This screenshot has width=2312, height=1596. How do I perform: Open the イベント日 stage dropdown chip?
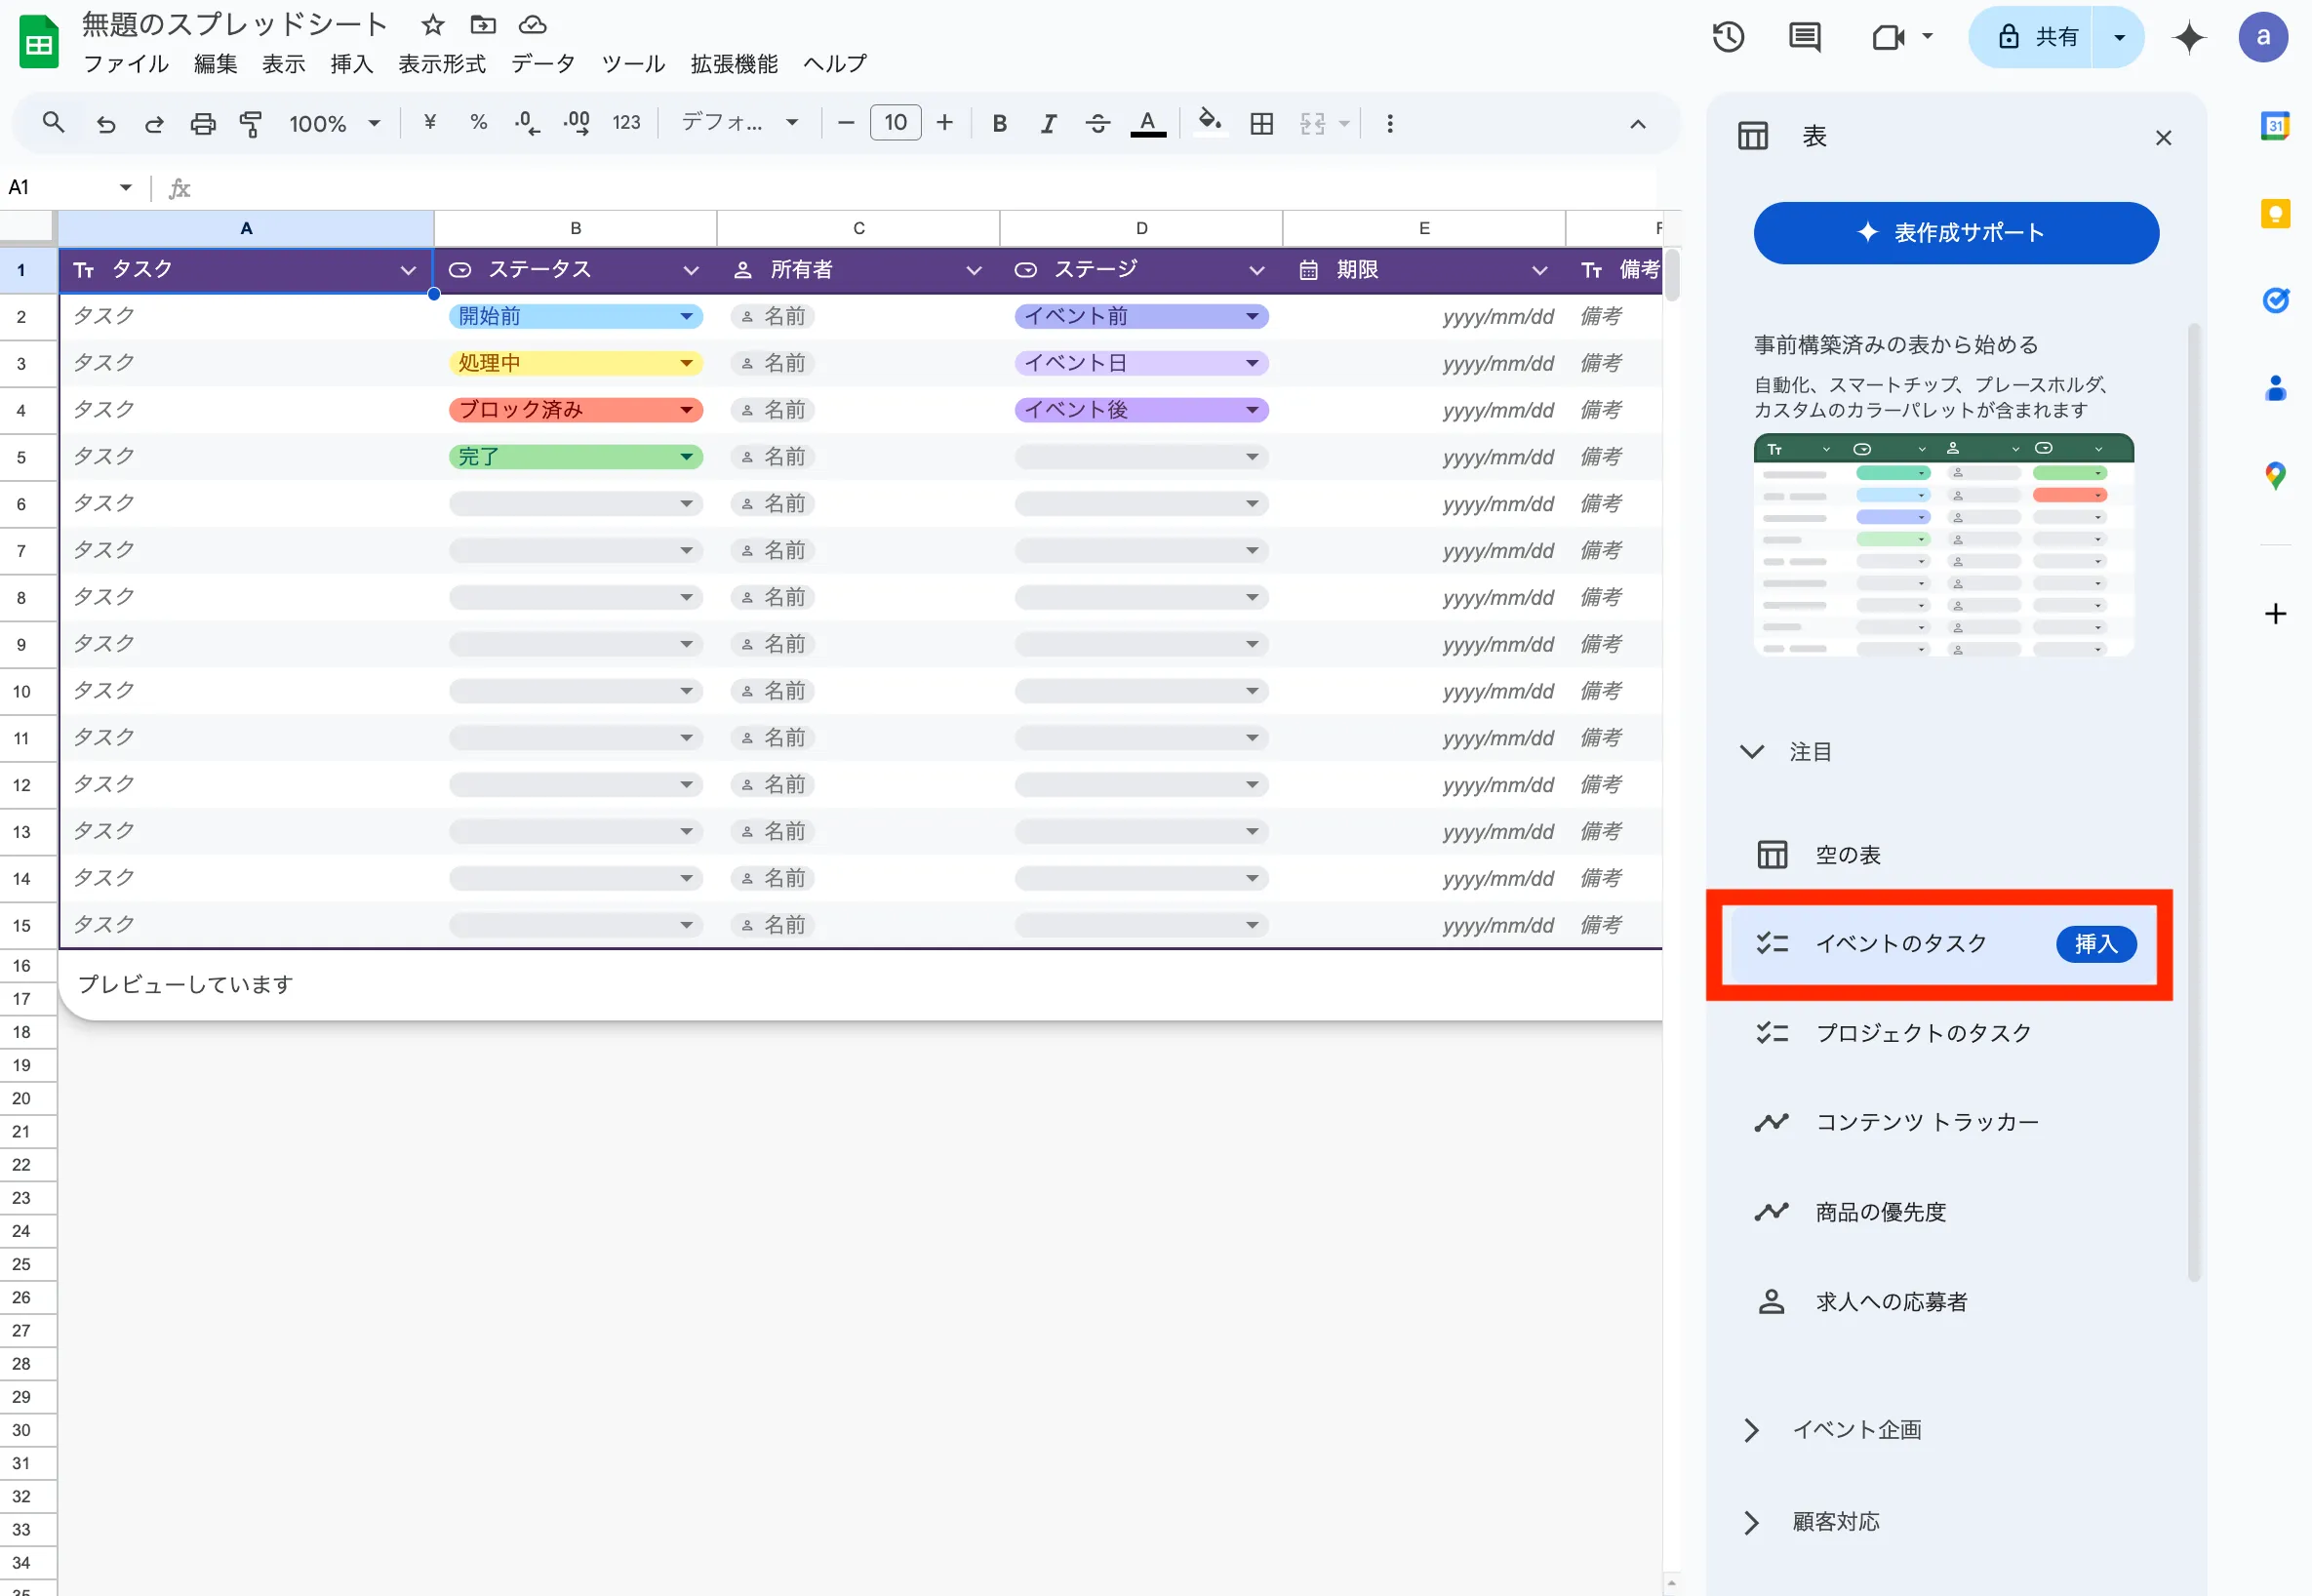1141,363
